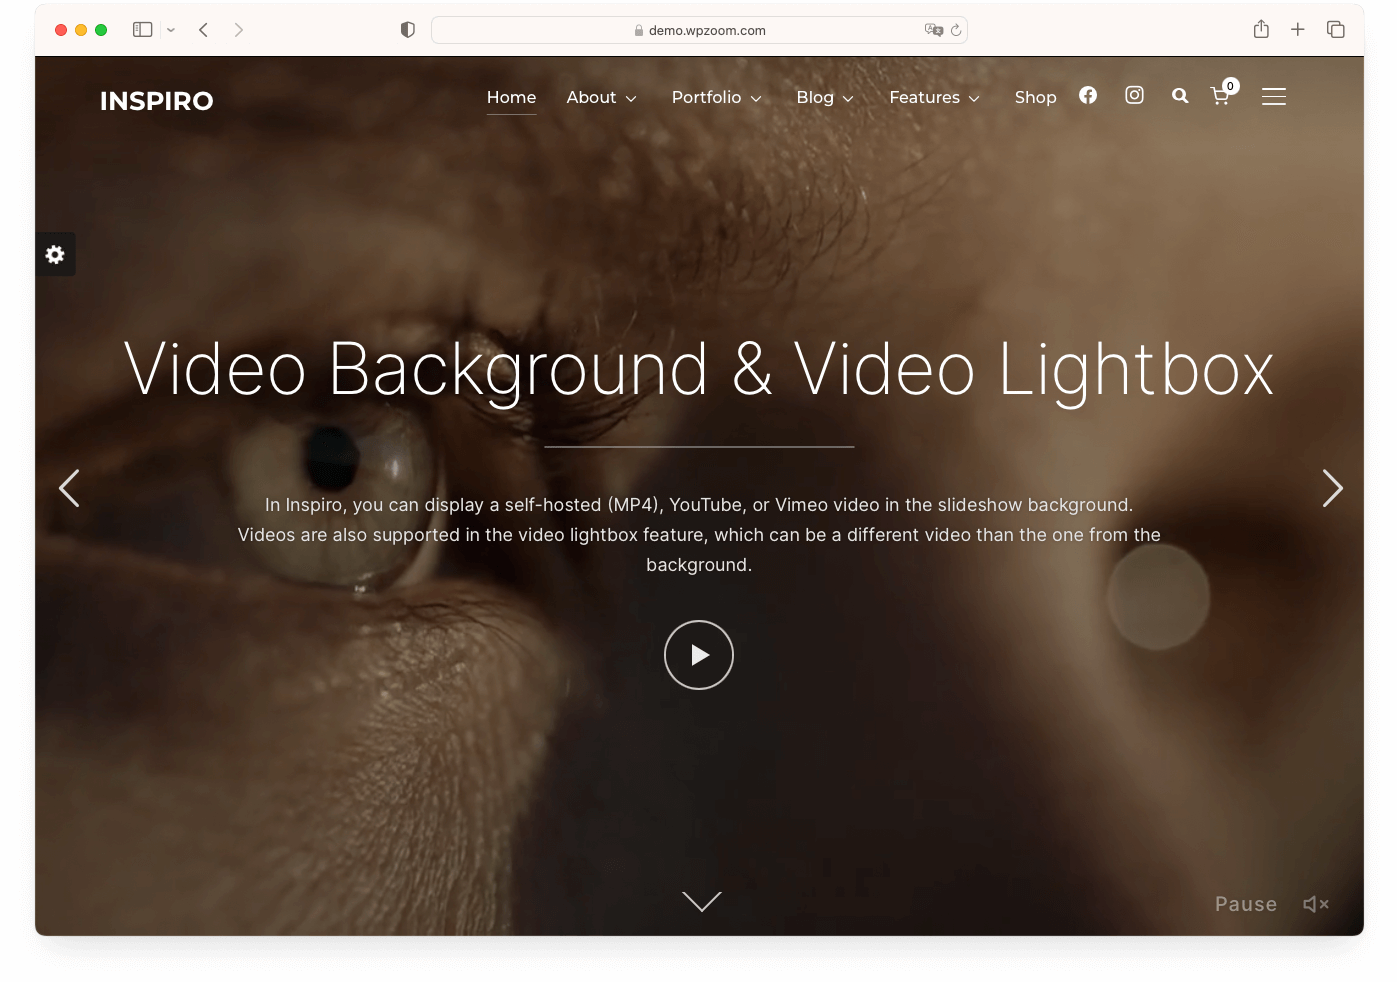Open the settings gear panel on left edge

tap(55, 255)
